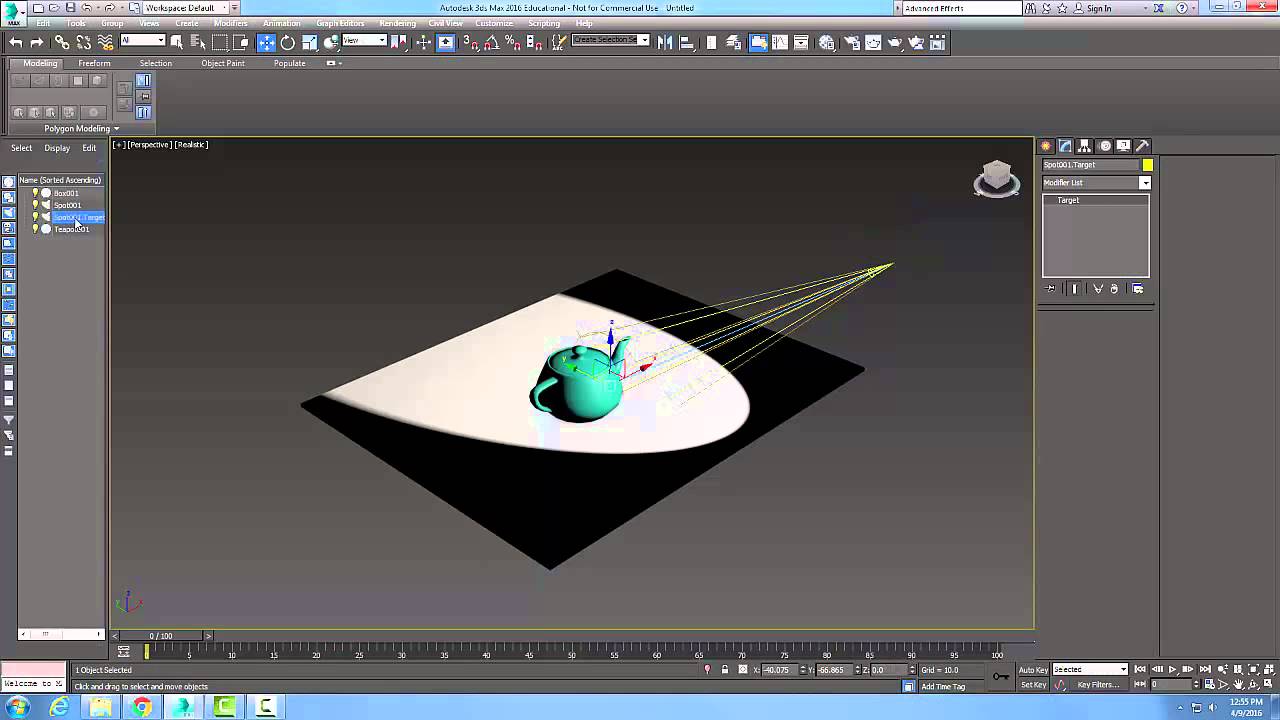Open scene explorer Display menu

57,148
